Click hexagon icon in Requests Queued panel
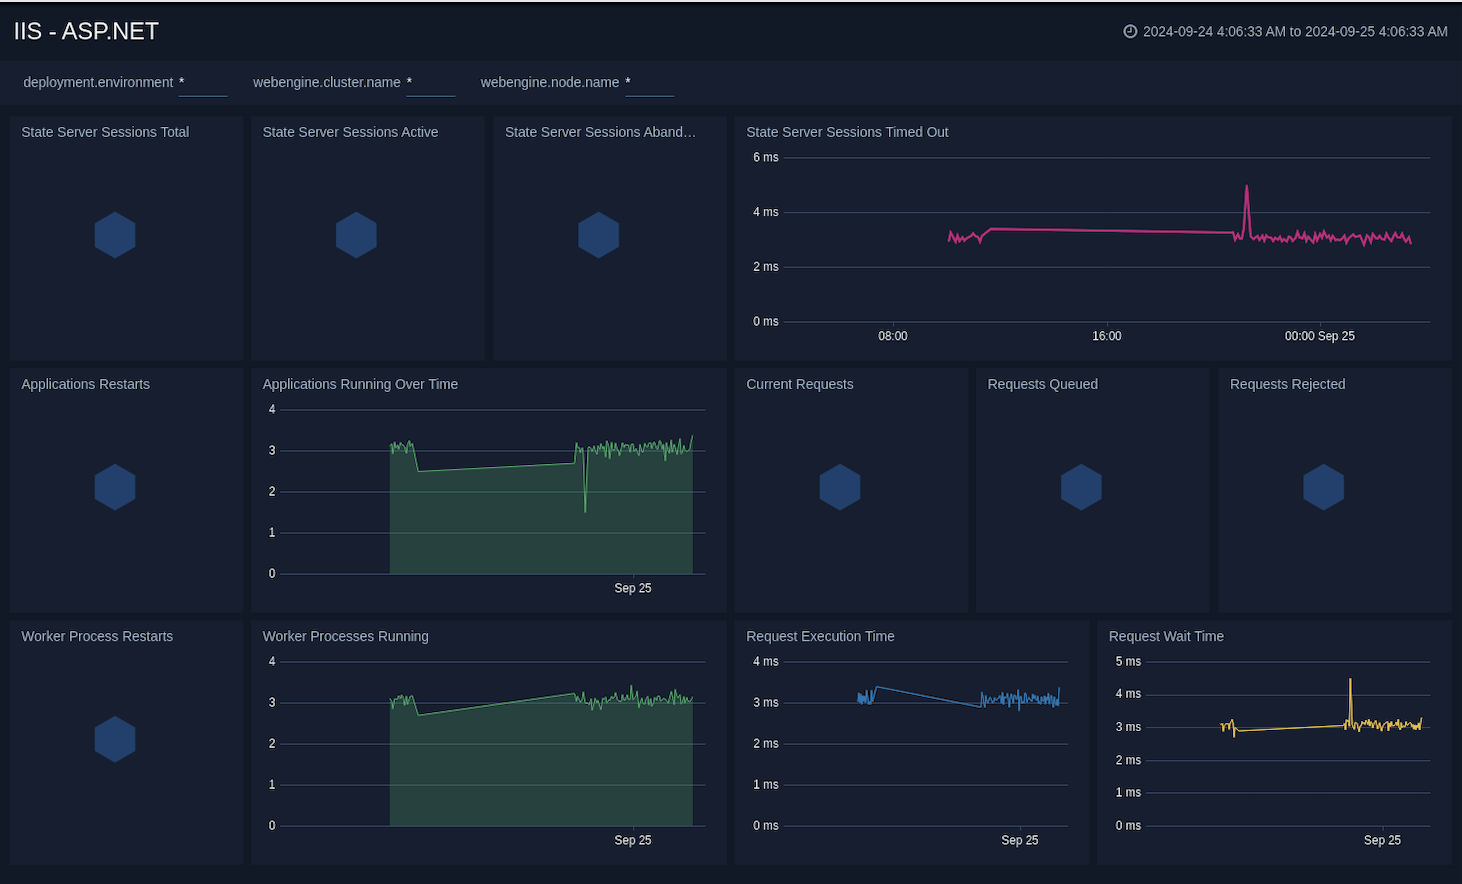This screenshot has height=884, width=1462. pyautogui.click(x=1081, y=487)
